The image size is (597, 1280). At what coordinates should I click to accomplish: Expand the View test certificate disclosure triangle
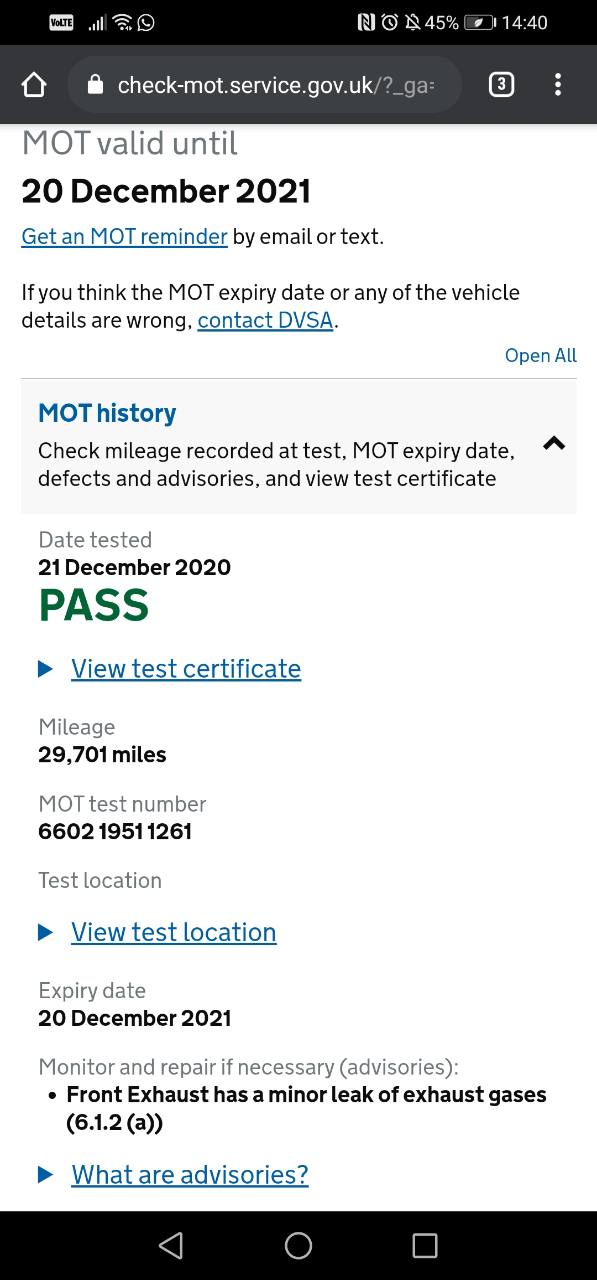(45, 669)
